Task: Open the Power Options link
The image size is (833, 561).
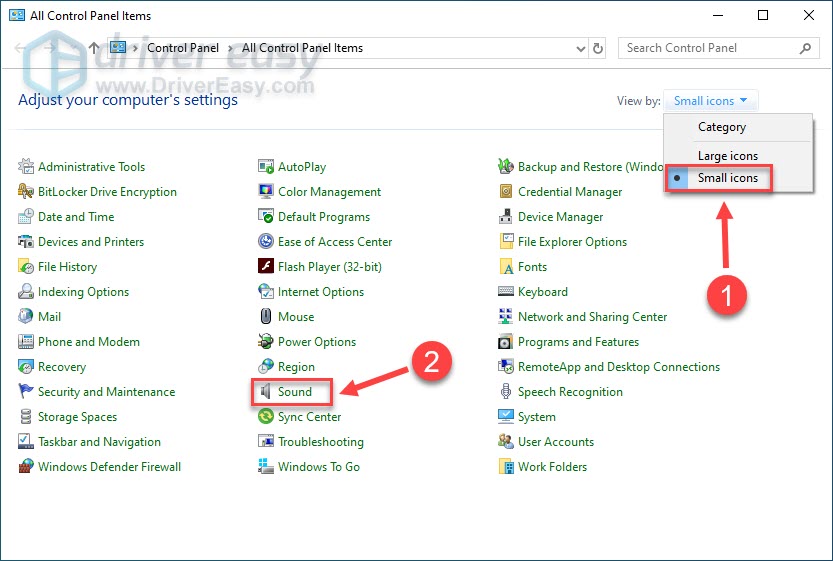Action: [317, 342]
